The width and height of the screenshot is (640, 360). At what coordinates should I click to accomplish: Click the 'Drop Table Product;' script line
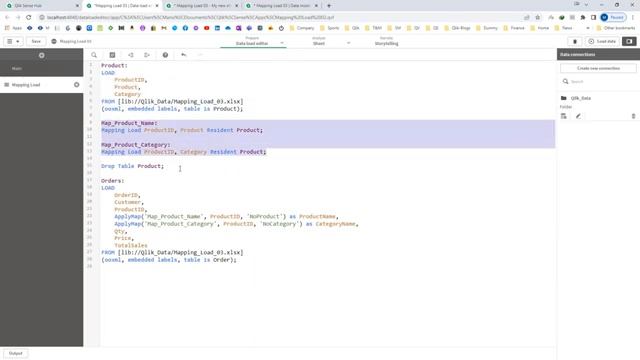point(133,166)
